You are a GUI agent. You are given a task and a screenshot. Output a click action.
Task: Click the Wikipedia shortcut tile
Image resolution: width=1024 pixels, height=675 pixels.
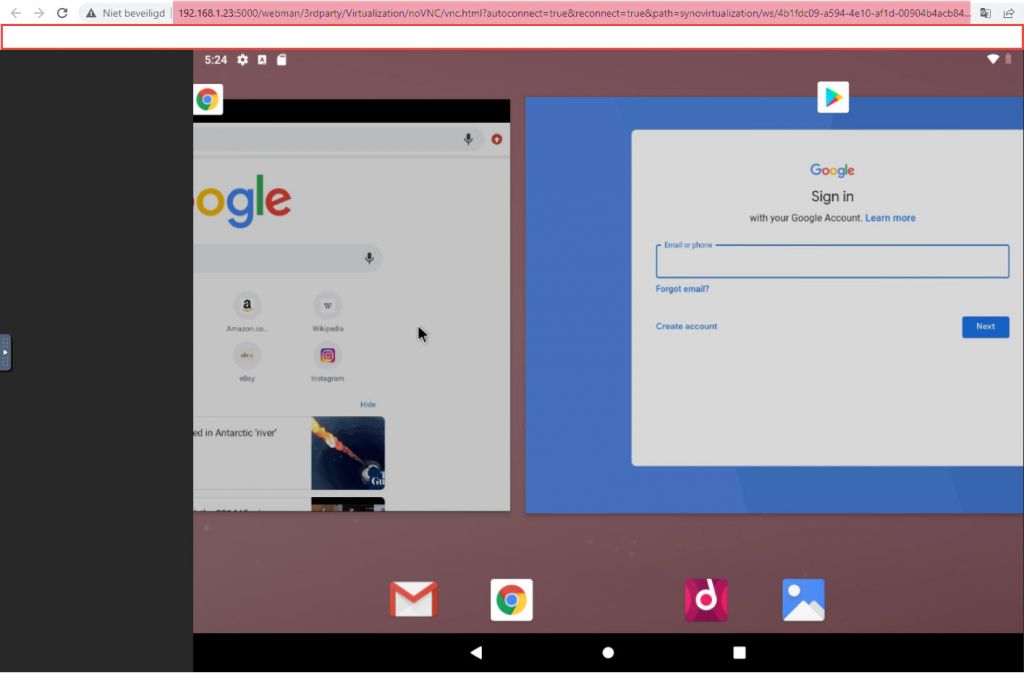pos(327,305)
